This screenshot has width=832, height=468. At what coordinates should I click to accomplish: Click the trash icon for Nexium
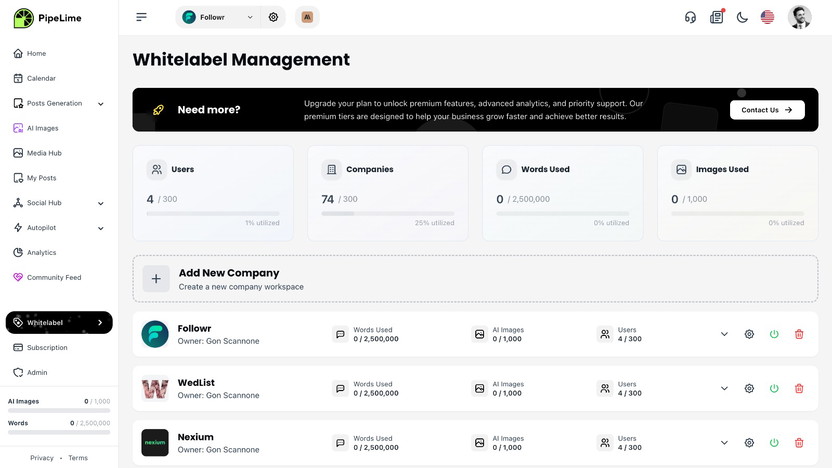(799, 442)
